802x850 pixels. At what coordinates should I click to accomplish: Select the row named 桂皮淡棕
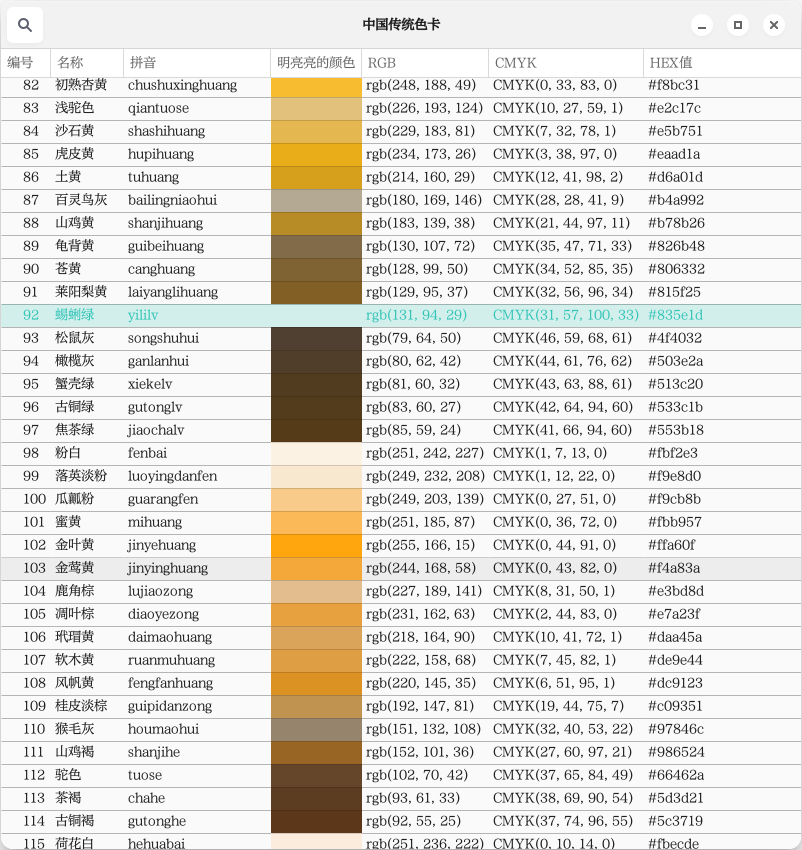(x=401, y=706)
